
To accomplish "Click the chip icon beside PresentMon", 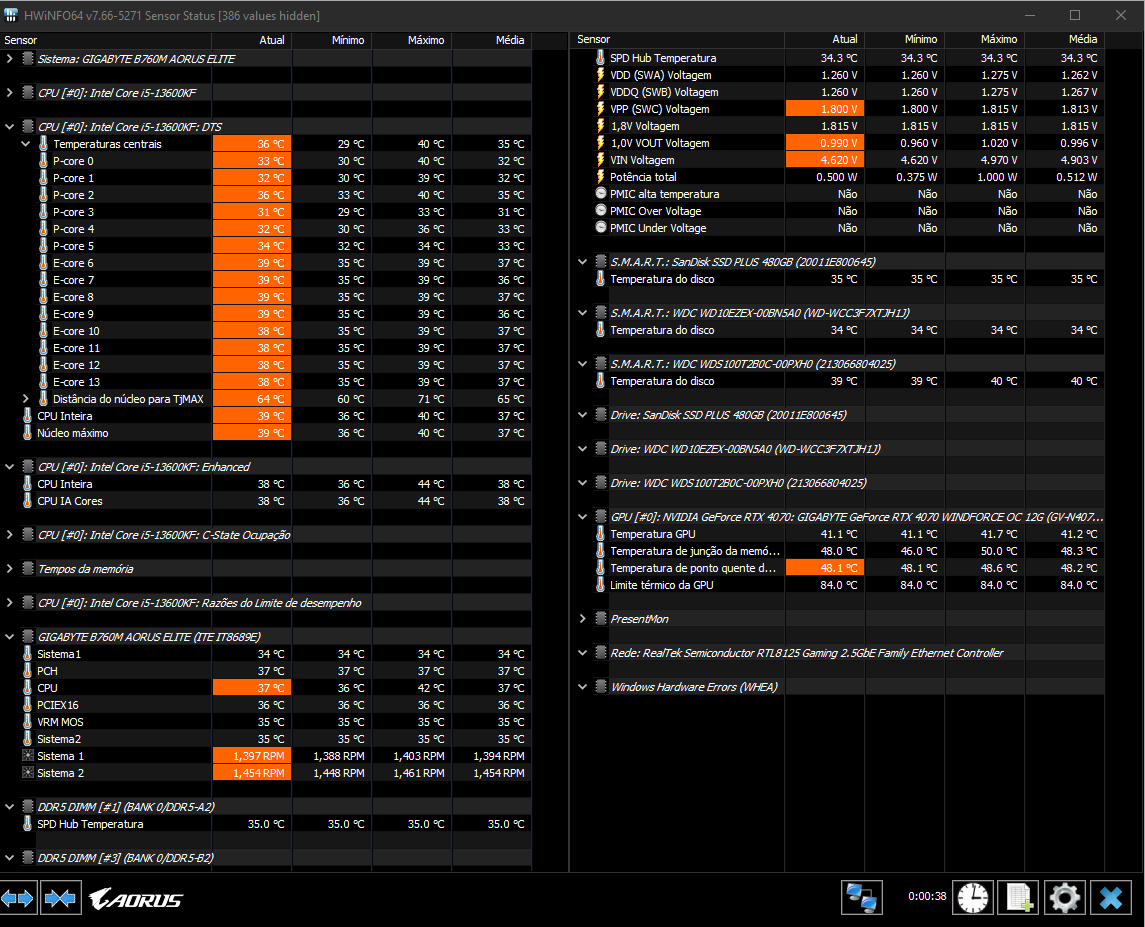I will click(600, 619).
